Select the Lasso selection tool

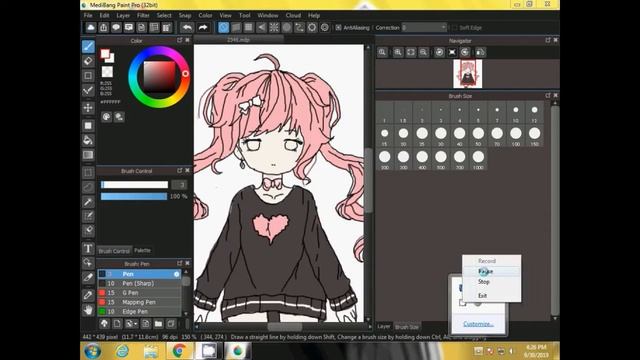(x=88, y=187)
